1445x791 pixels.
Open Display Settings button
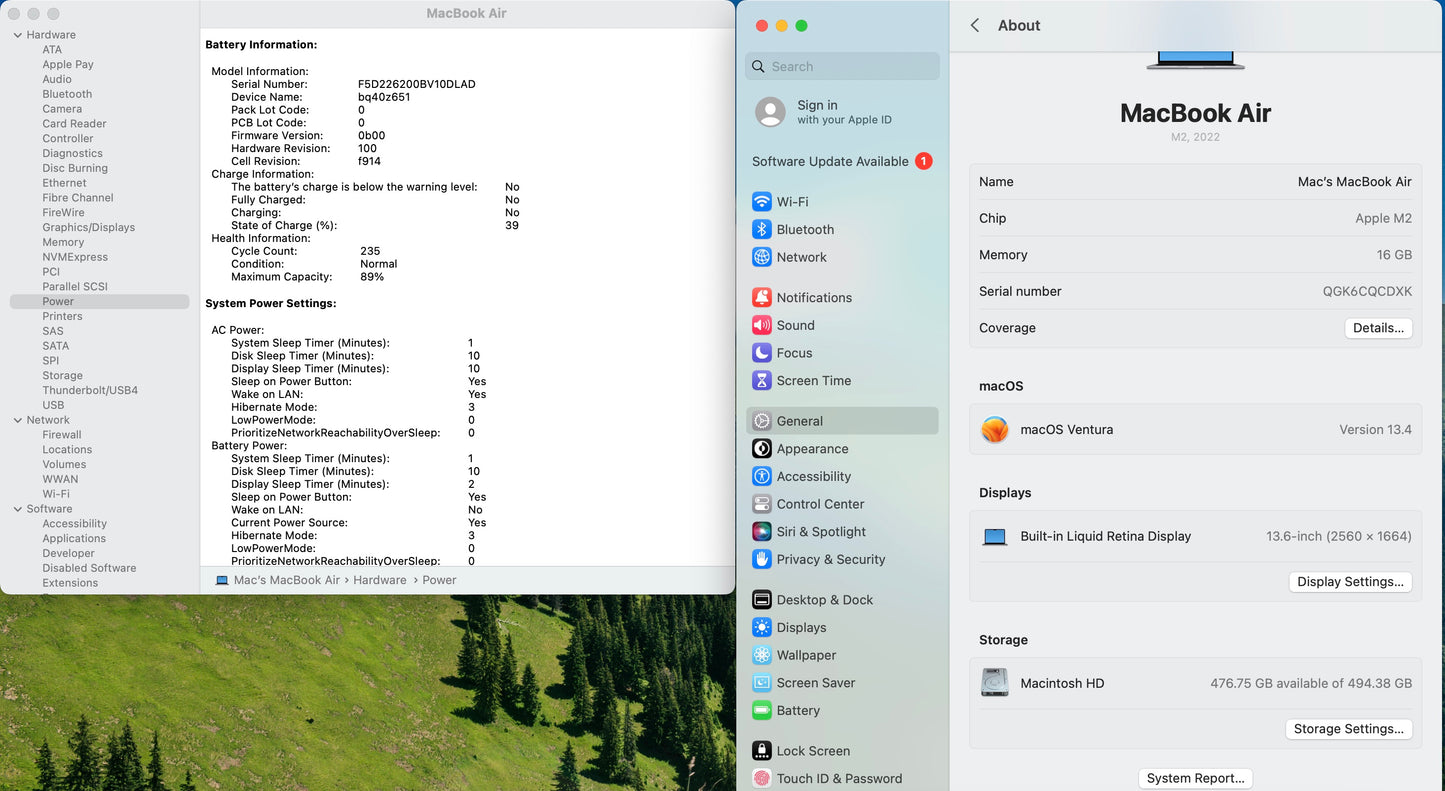point(1350,582)
